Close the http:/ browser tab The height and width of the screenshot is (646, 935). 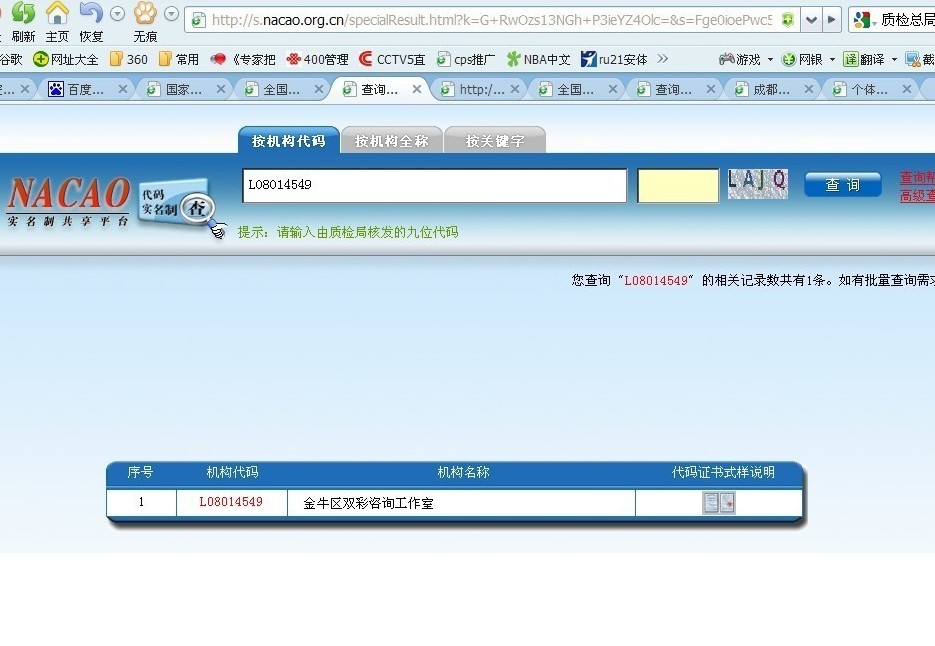[x=515, y=89]
